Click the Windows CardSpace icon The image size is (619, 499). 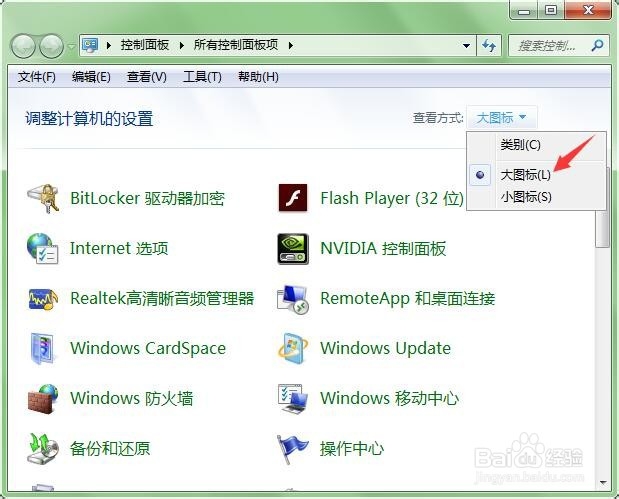coord(43,349)
